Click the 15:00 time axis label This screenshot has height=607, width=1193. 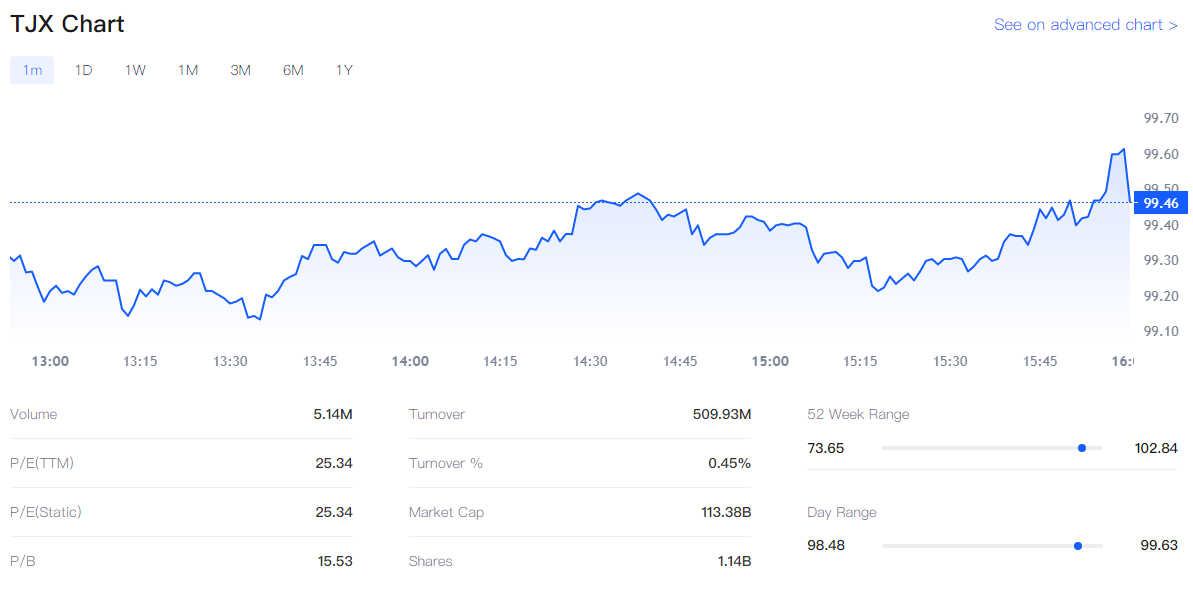point(770,361)
